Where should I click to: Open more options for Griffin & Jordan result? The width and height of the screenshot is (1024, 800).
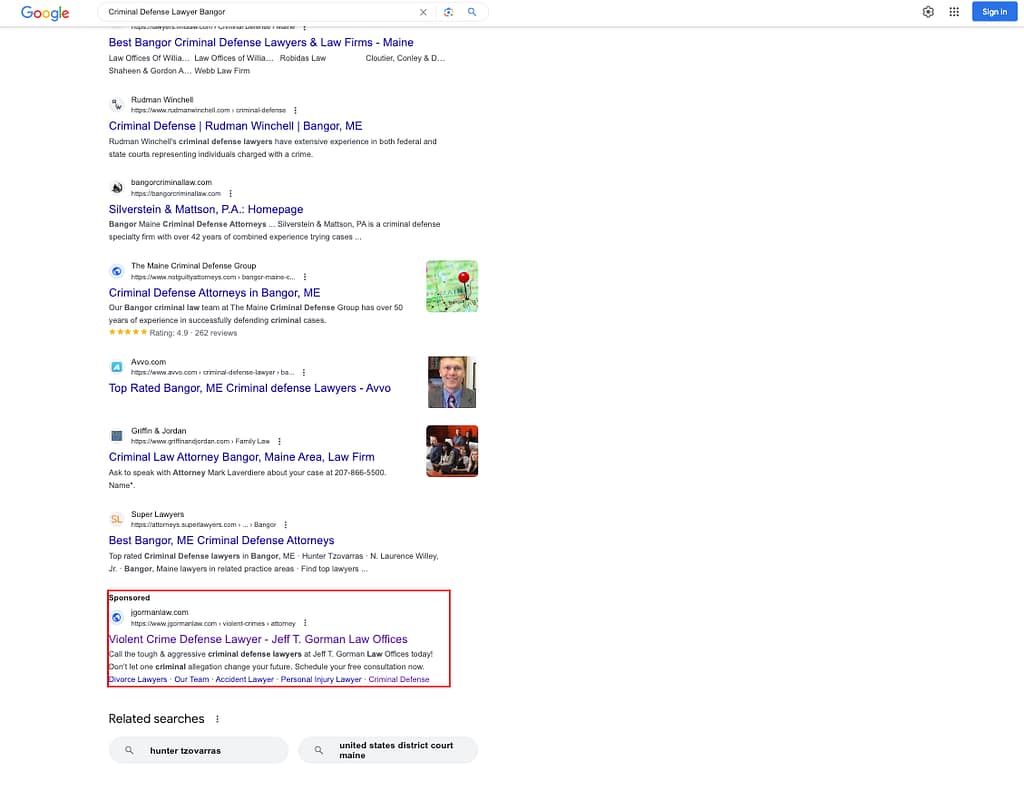280,441
